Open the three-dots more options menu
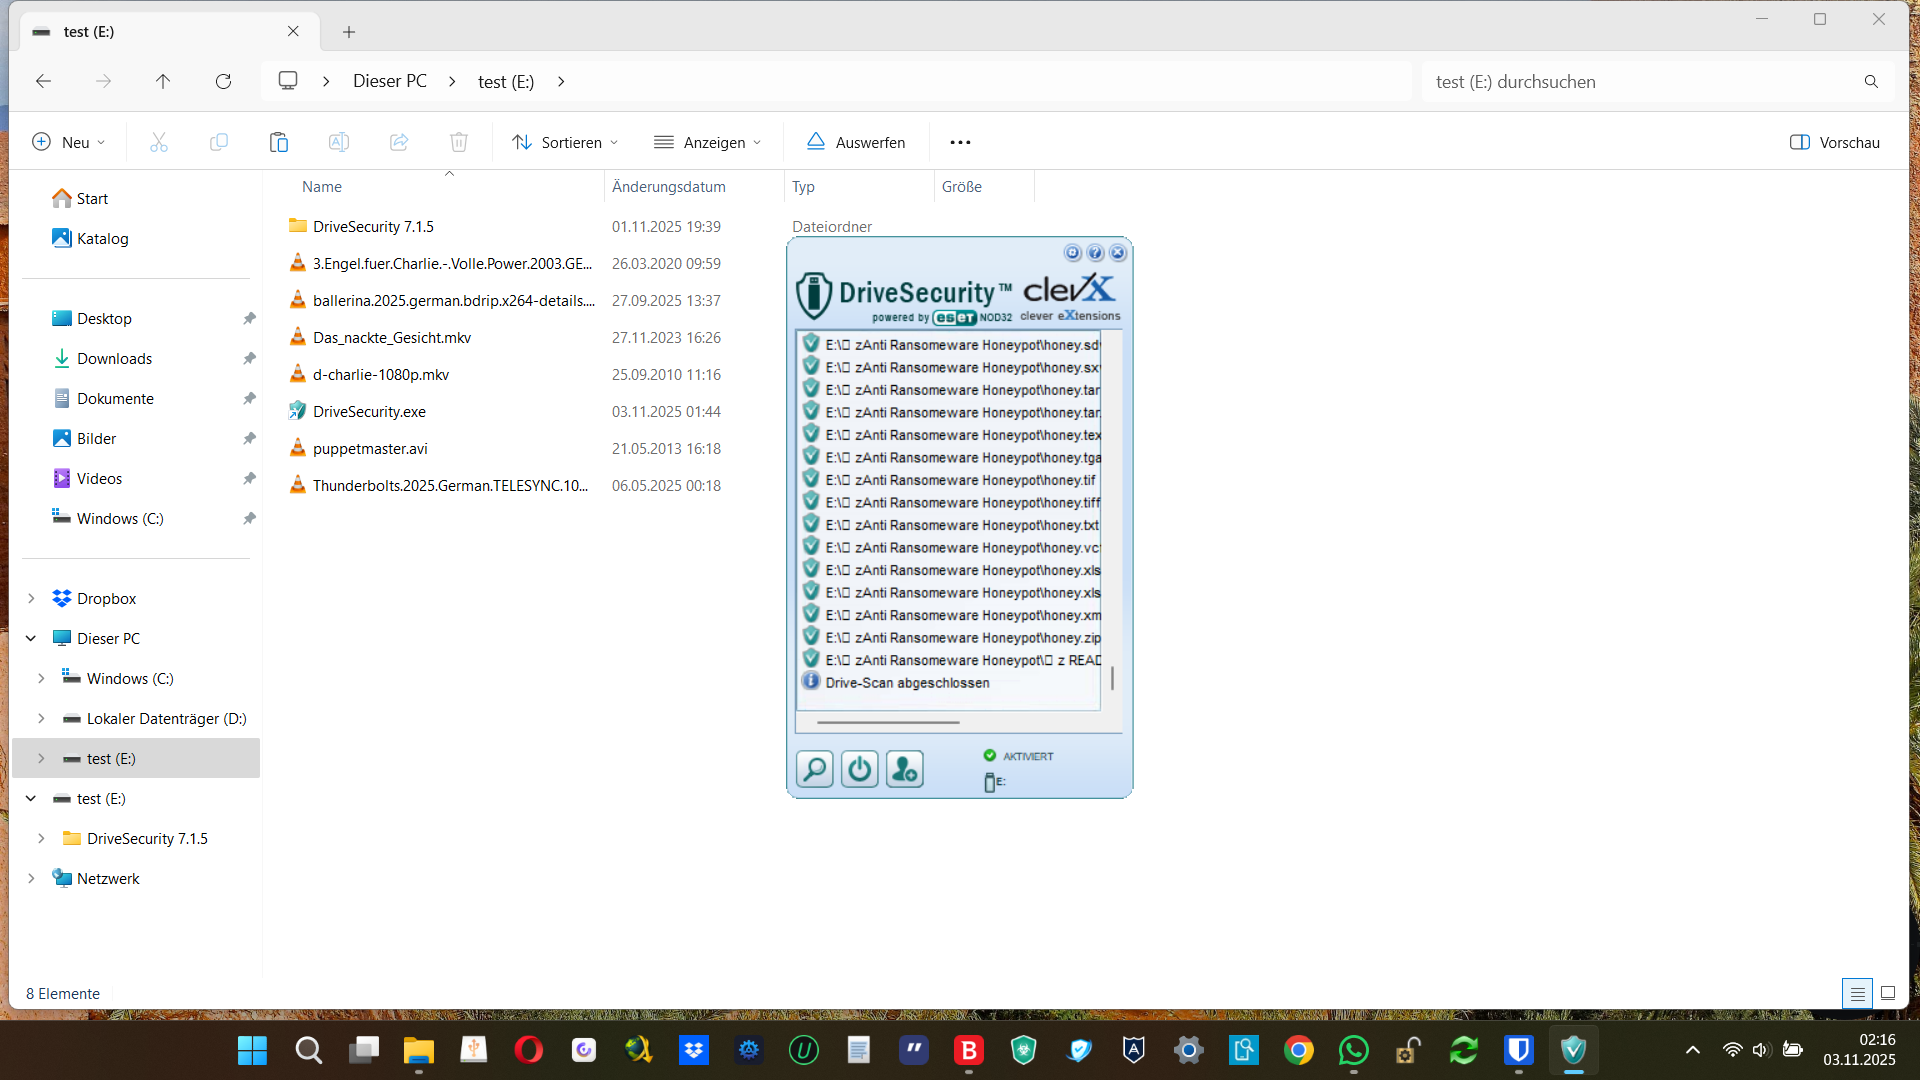1920x1080 pixels. pyautogui.click(x=960, y=142)
